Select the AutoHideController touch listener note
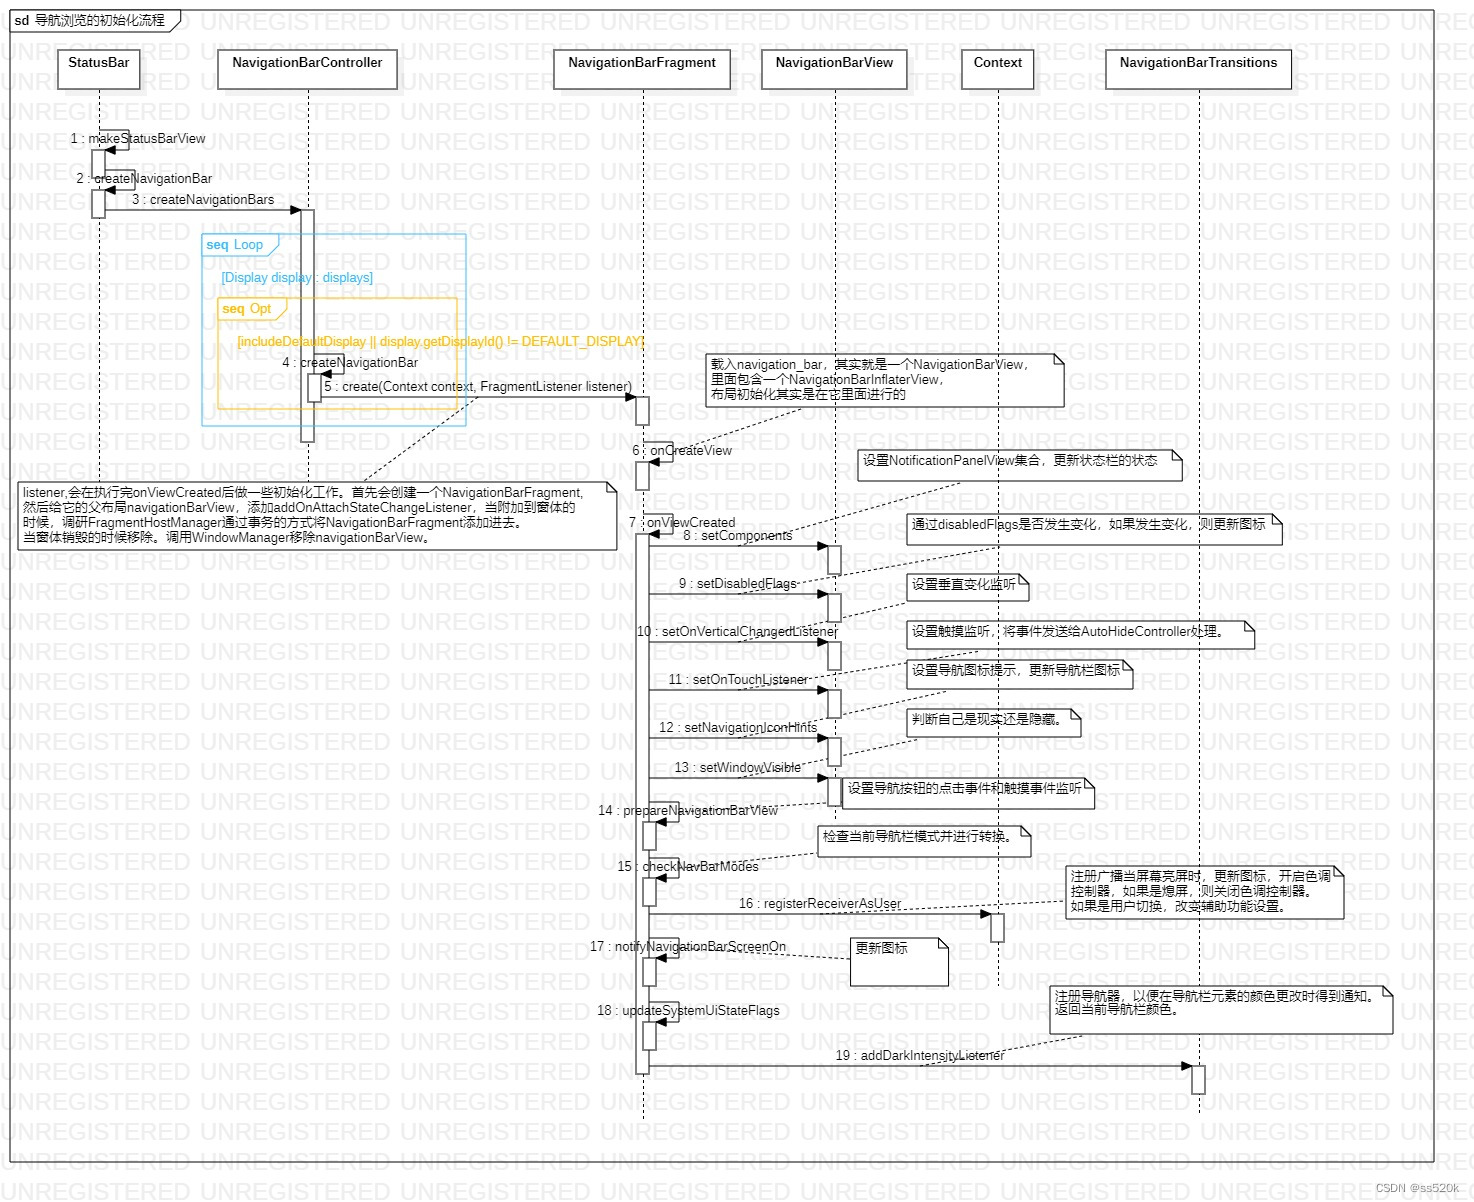Screen dimensions: 1474x1202 click(x=1081, y=634)
